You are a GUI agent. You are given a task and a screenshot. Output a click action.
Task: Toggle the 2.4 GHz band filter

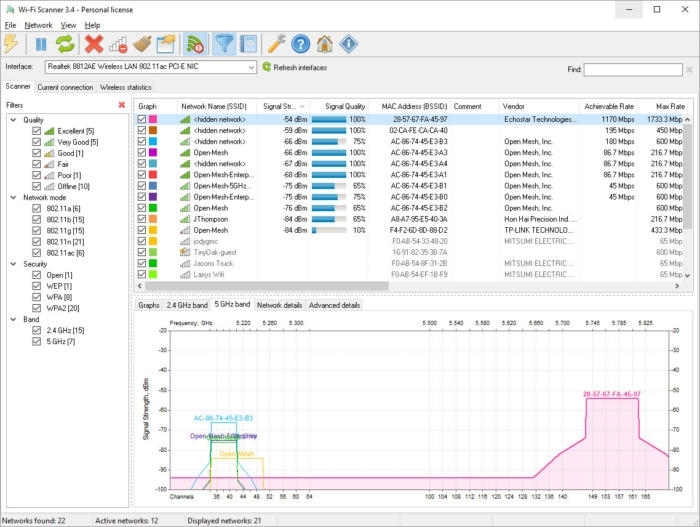[x=37, y=330]
